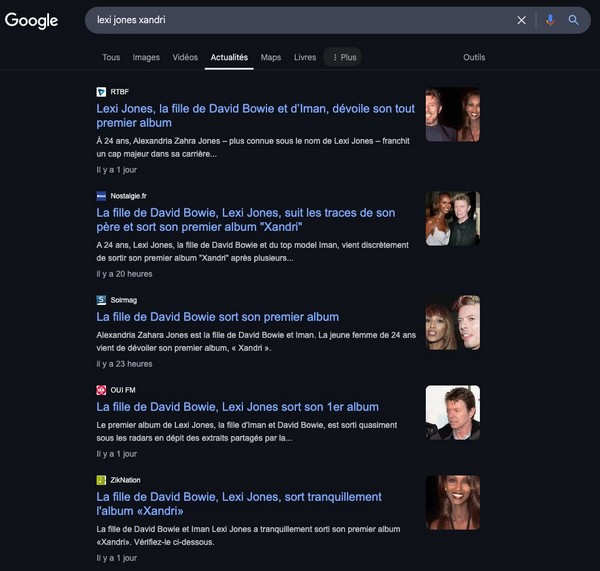Open the Soirmag headline link

point(218,317)
